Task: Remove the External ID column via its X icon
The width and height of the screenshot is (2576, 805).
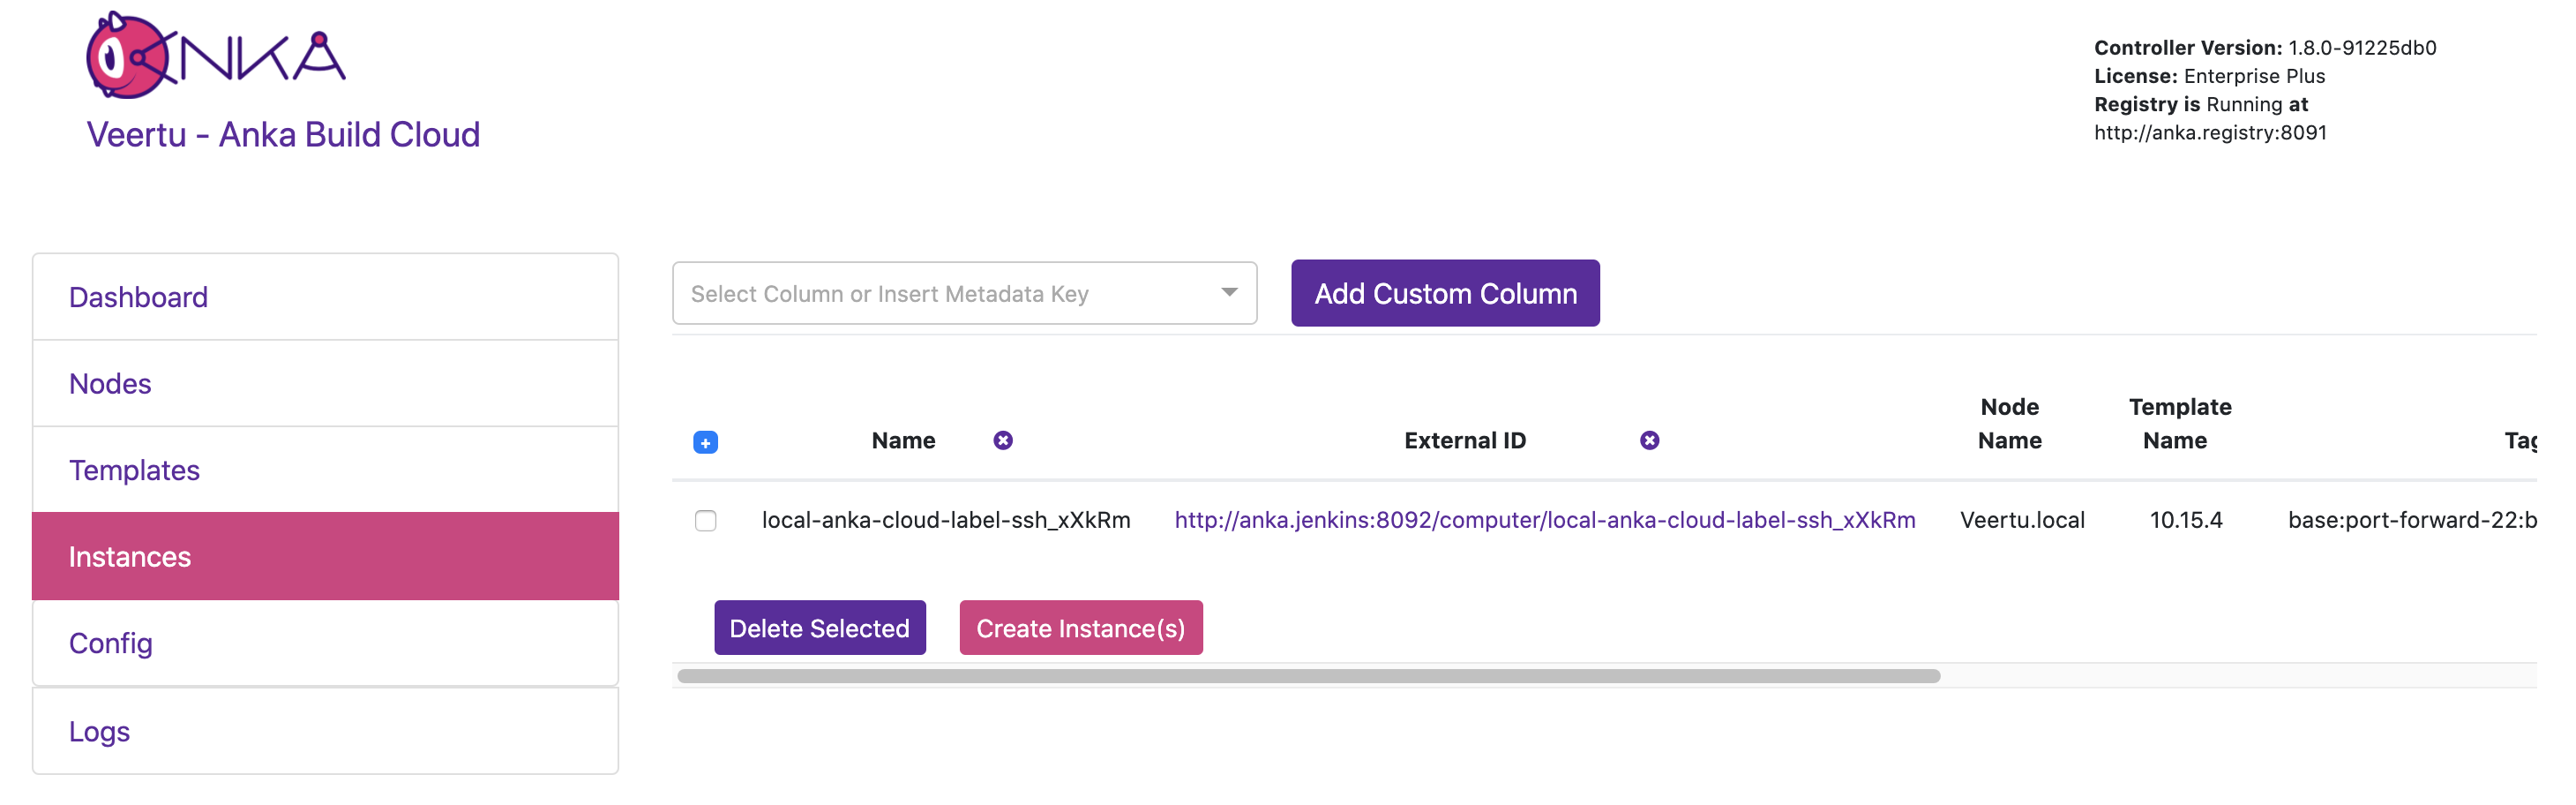Action: [1649, 440]
